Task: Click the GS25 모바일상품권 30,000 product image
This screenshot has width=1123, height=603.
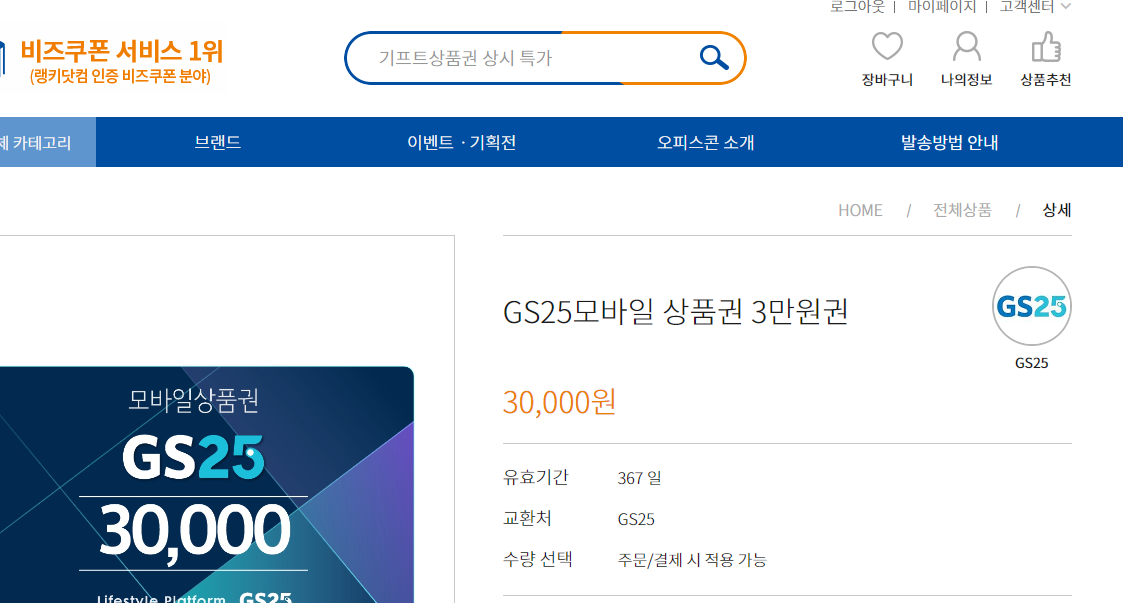Action: [207, 485]
